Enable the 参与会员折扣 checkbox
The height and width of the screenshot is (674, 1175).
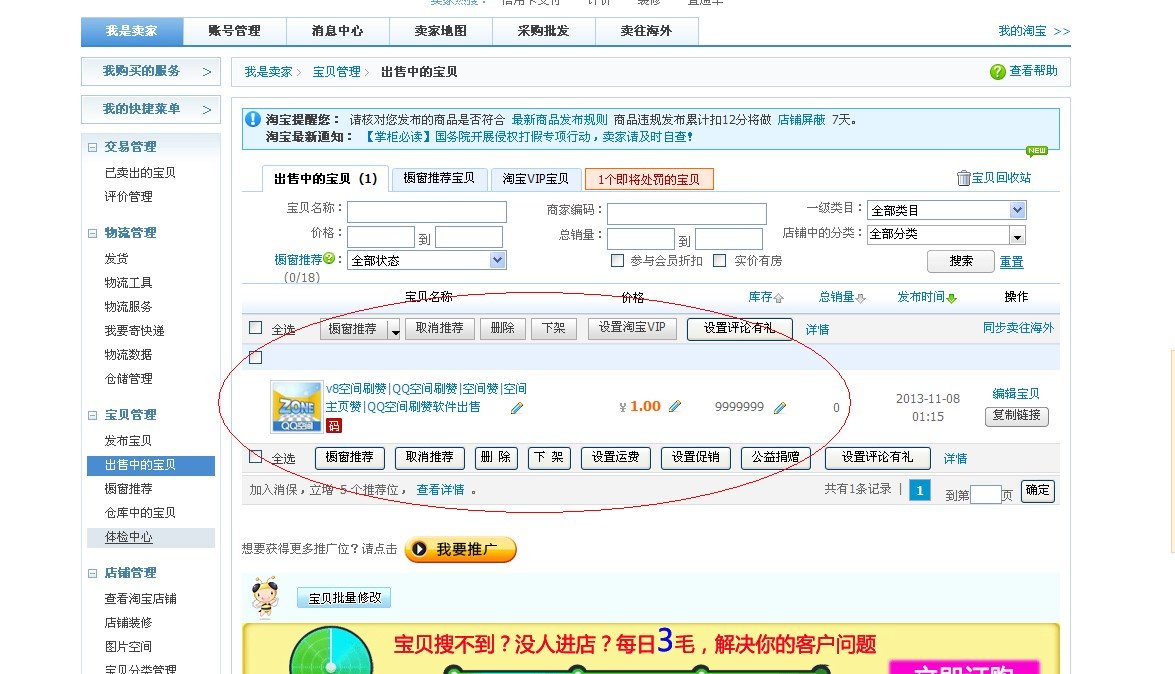[618, 261]
